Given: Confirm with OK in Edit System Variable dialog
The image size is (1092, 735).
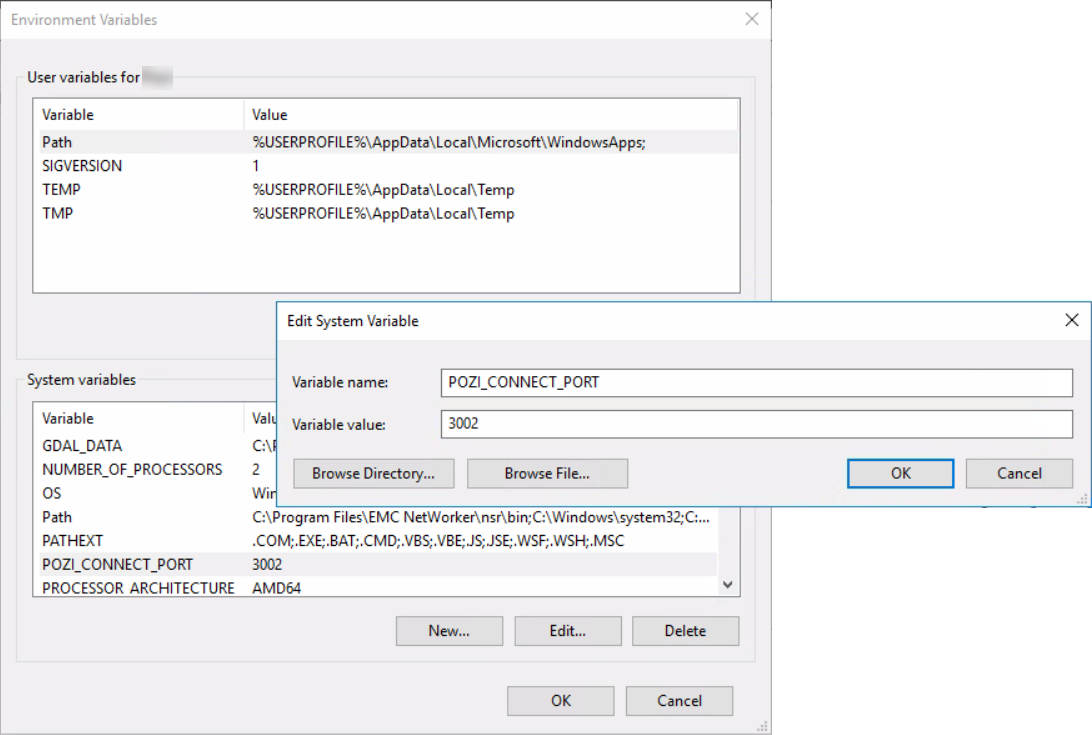Looking at the screenshot, I should coord(900,474).
